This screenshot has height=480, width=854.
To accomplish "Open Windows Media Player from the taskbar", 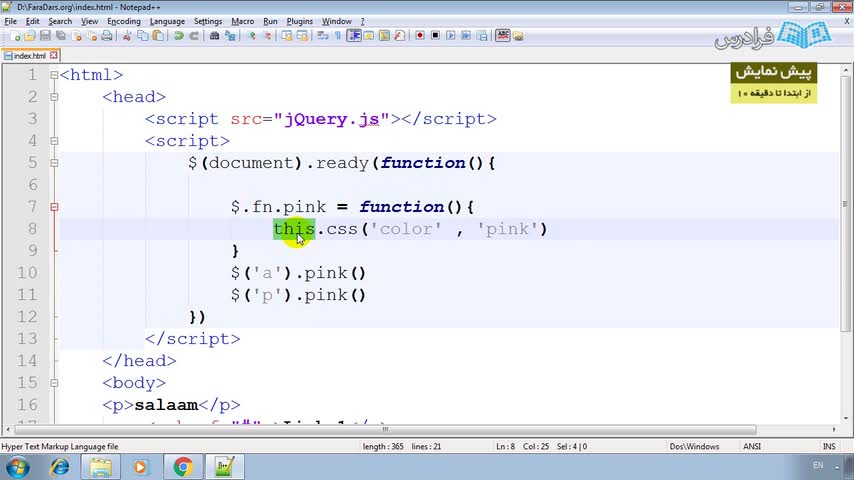I will click(140, 467).
